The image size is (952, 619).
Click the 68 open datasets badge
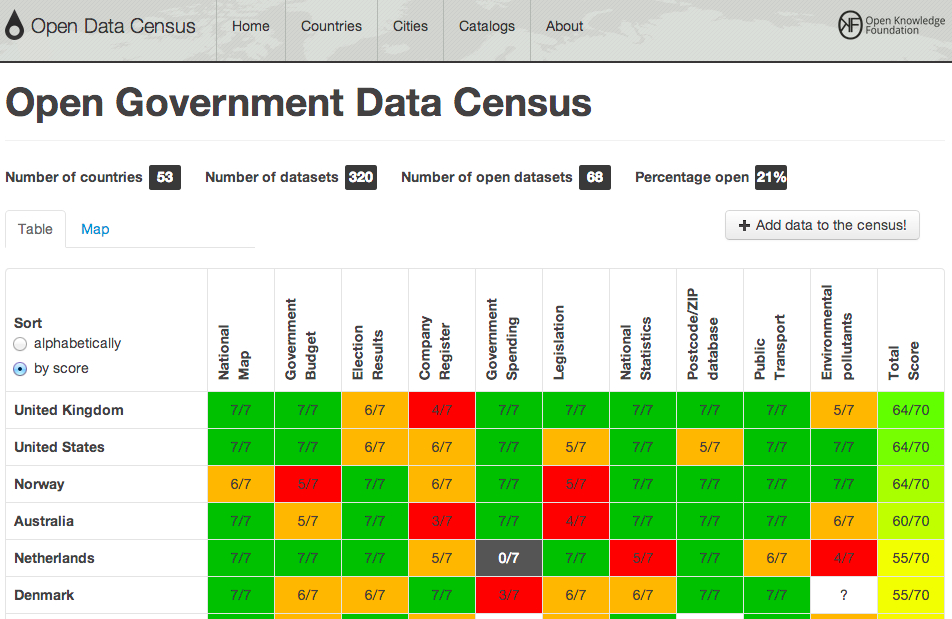point(595,177)
